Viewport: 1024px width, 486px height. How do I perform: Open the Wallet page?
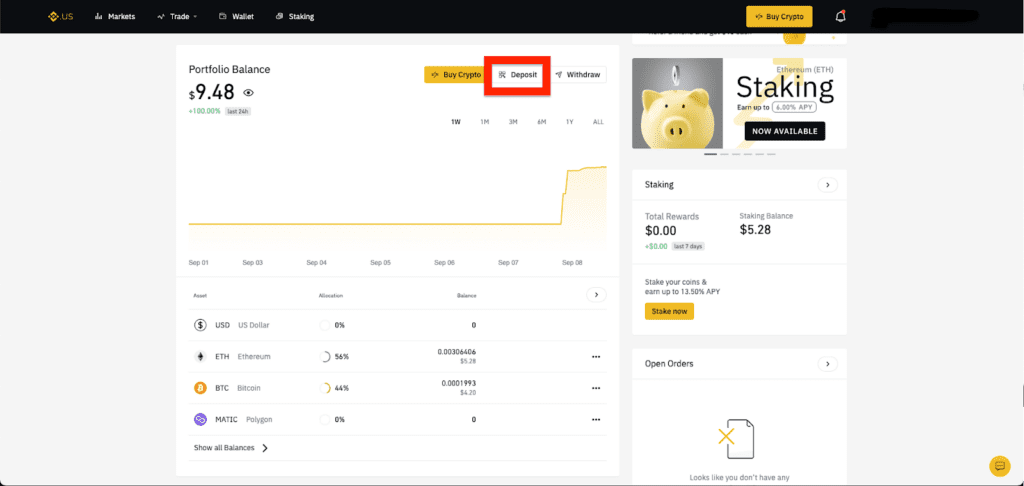click(x=236, y=16)
